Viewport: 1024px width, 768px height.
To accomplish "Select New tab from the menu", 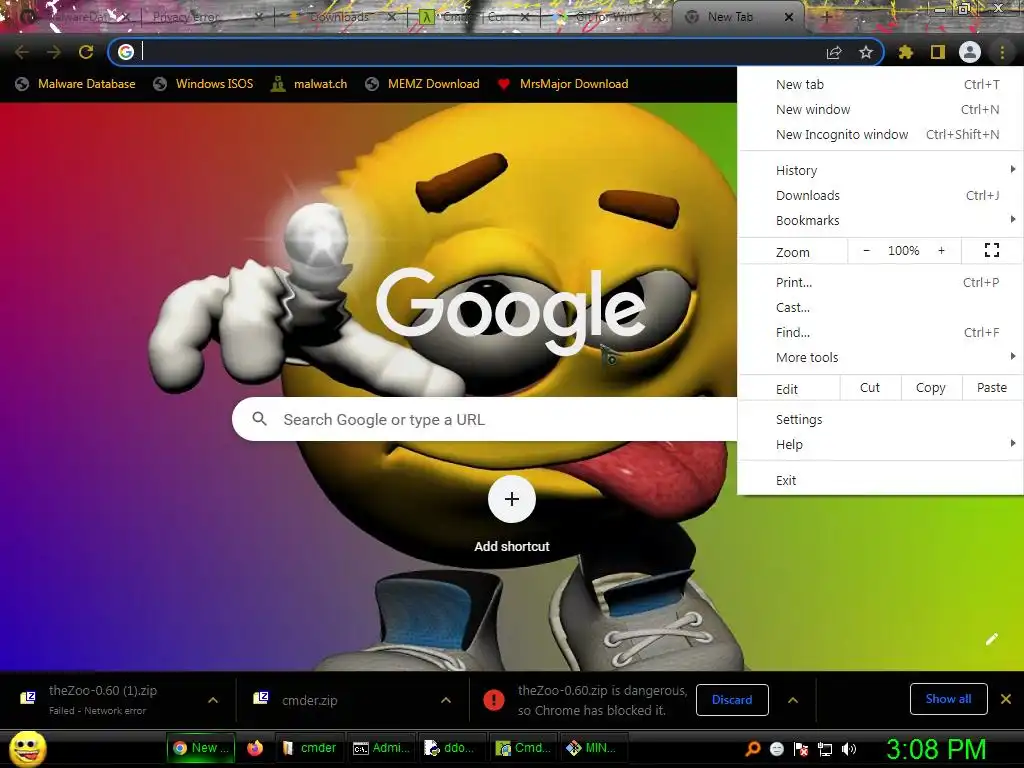I will [881, 84].
